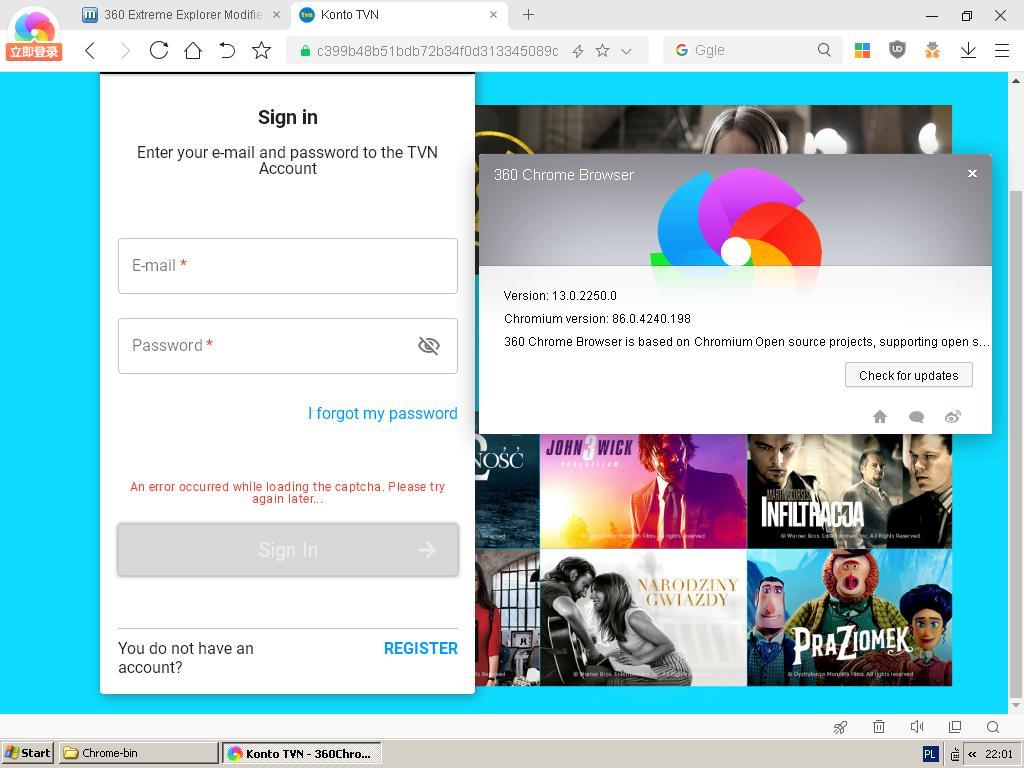Toggle password visibility eye icon

coord(428,345)
